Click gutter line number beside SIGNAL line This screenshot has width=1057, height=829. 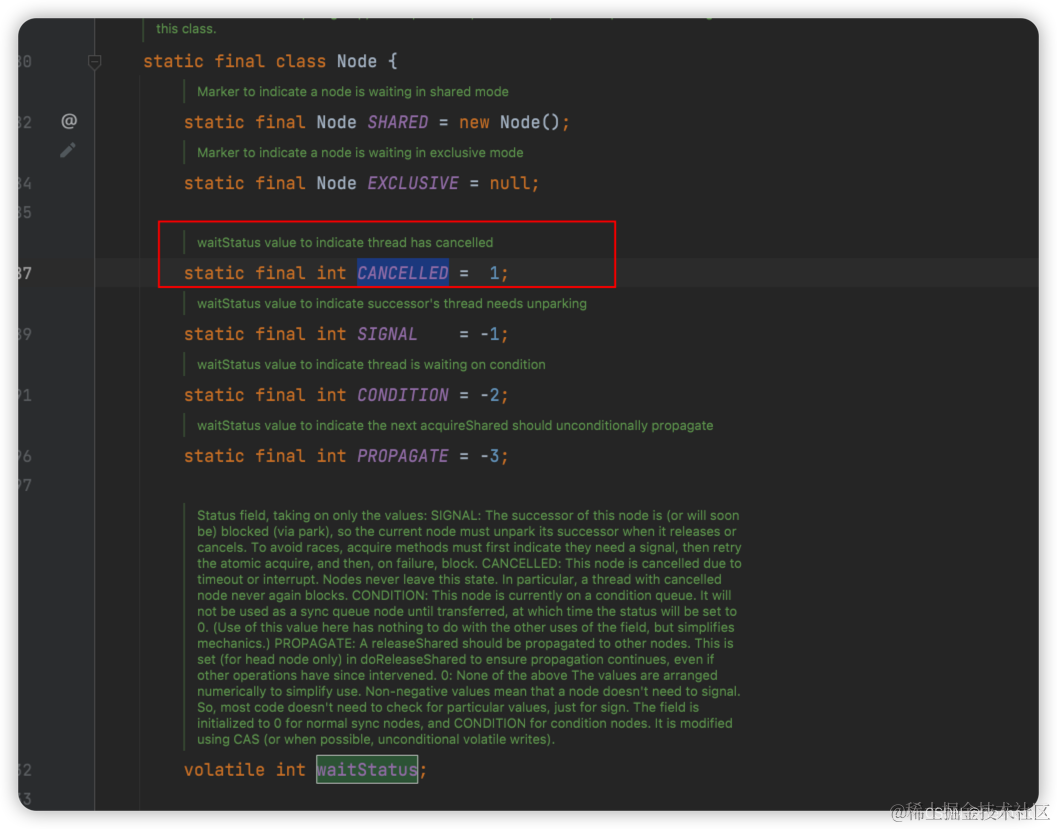(24, 334)
